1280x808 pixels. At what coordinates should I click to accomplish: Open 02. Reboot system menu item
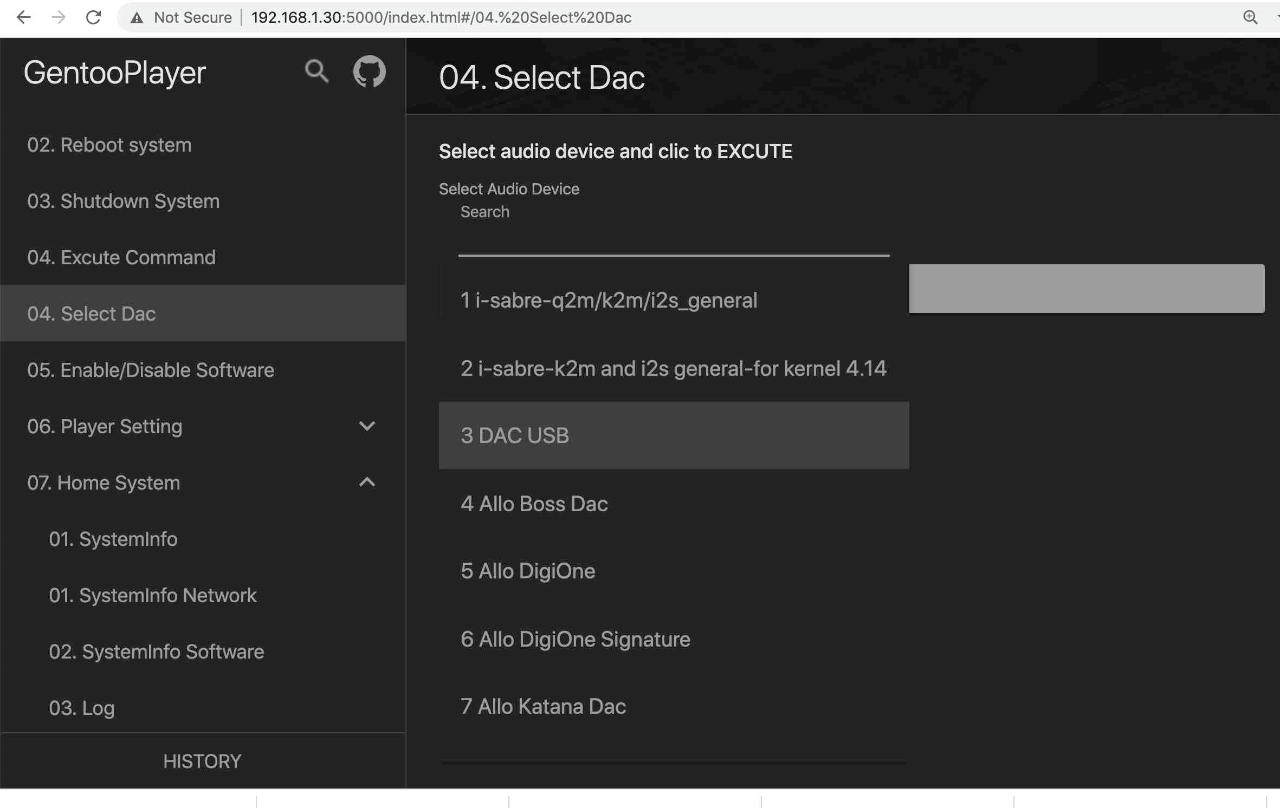pyautogui.click(x=203, y=145)
